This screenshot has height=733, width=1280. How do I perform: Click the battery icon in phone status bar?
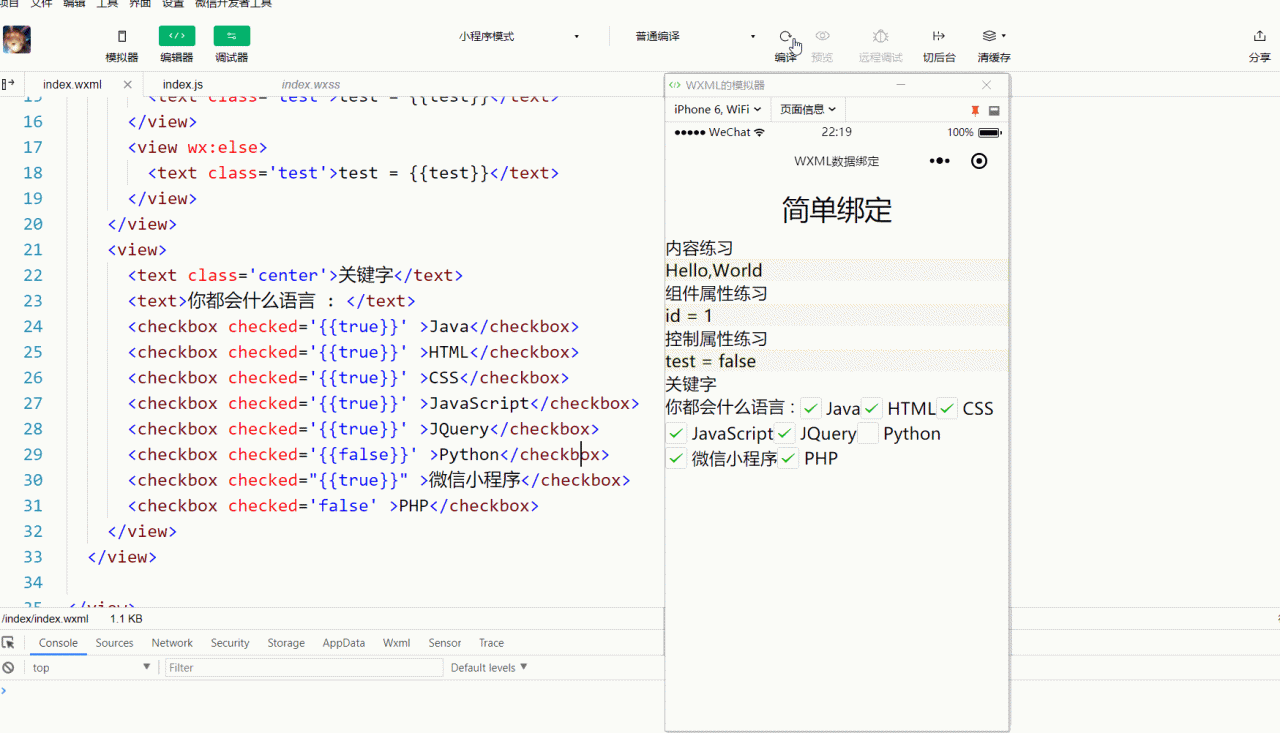[x=990, y=132]
